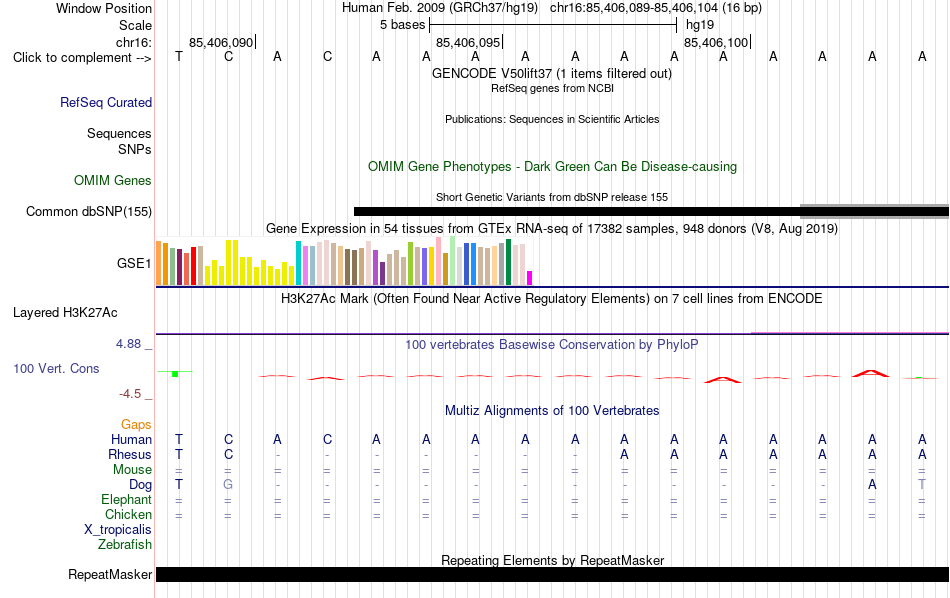The height and width of the screenshot is (598, 950).
Task: Select the Chicken species label
Action: 128,514
